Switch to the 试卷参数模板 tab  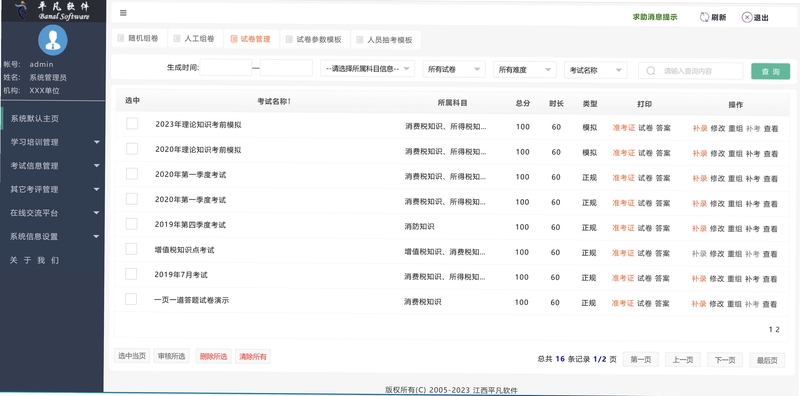(x=315, y=39)
